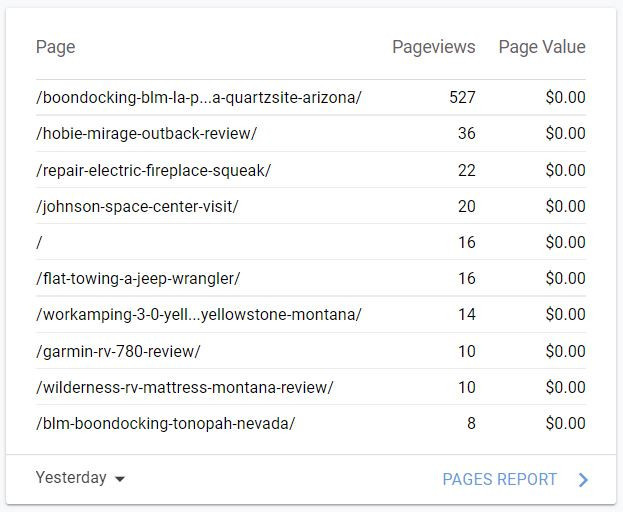
Task: Click the /johnson-space-center-visit/ page link
Action: pos(137,206)
